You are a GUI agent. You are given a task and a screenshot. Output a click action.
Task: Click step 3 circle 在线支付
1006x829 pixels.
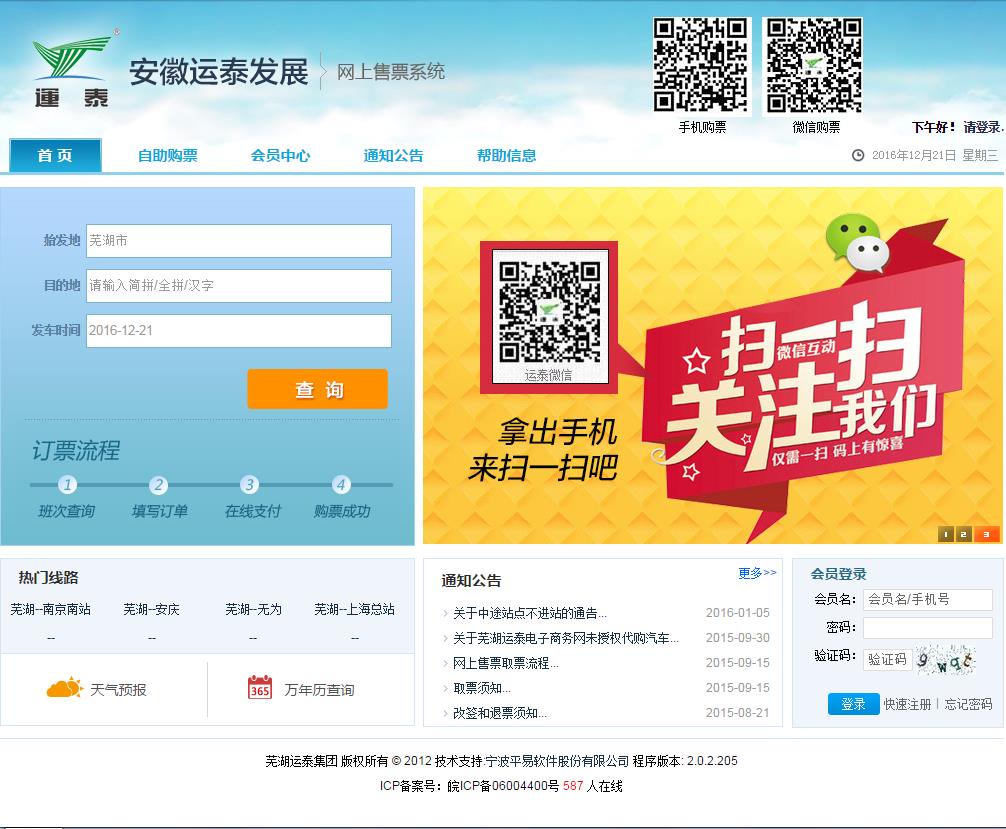click(250, 484)
